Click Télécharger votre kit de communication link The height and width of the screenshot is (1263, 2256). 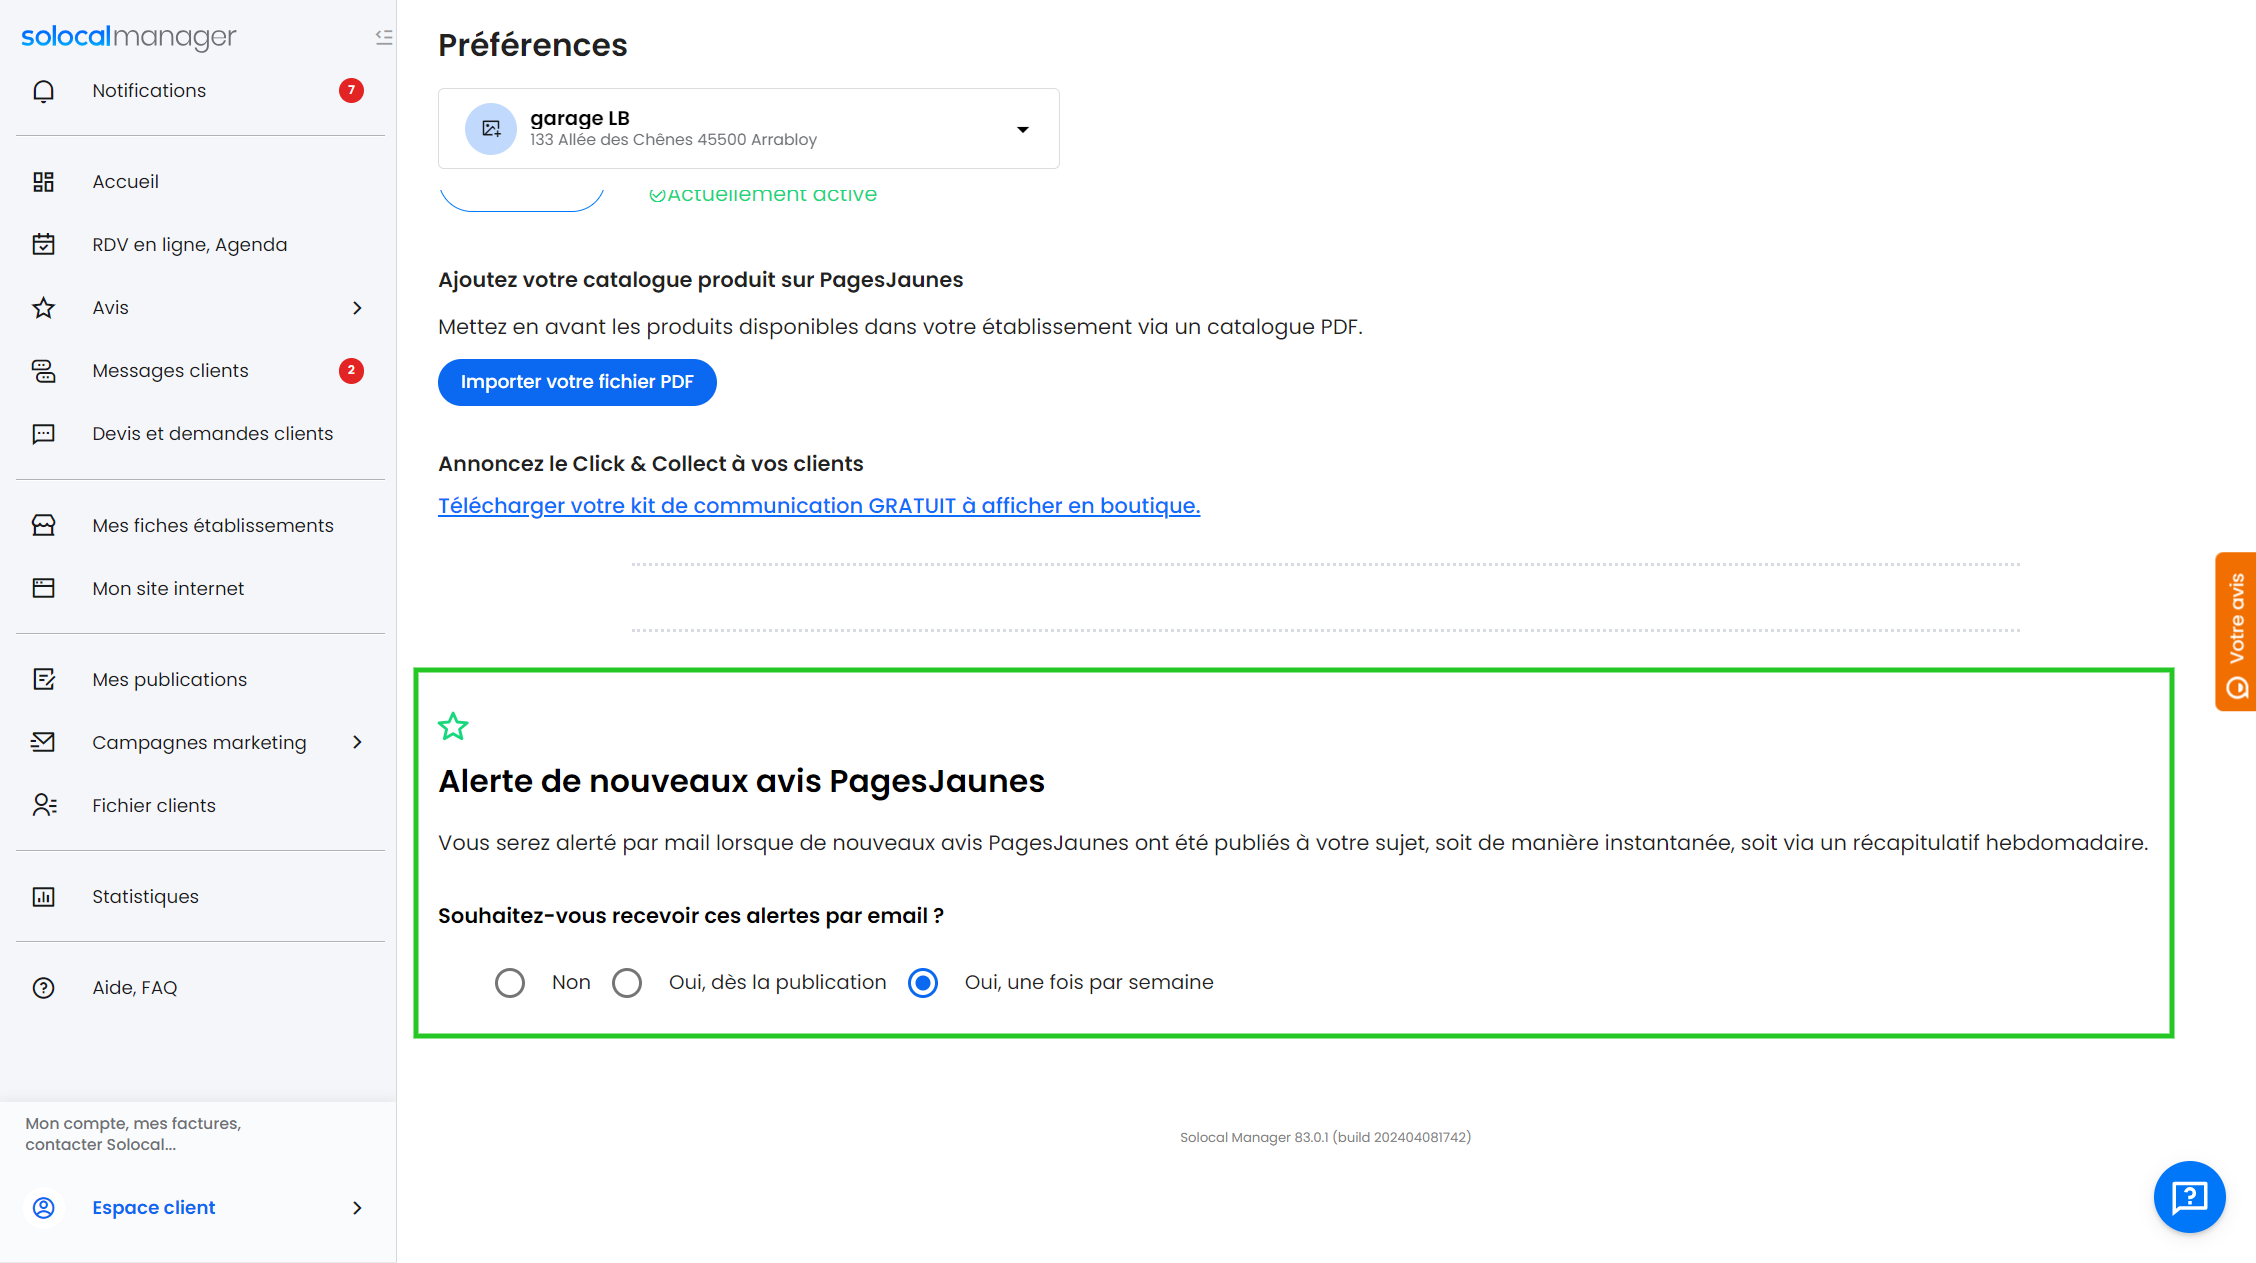[x=819, y=506]
